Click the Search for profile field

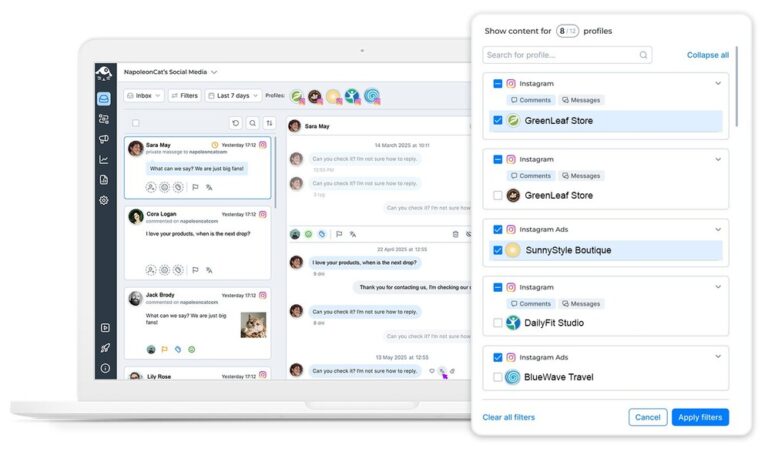click(567, 55)
